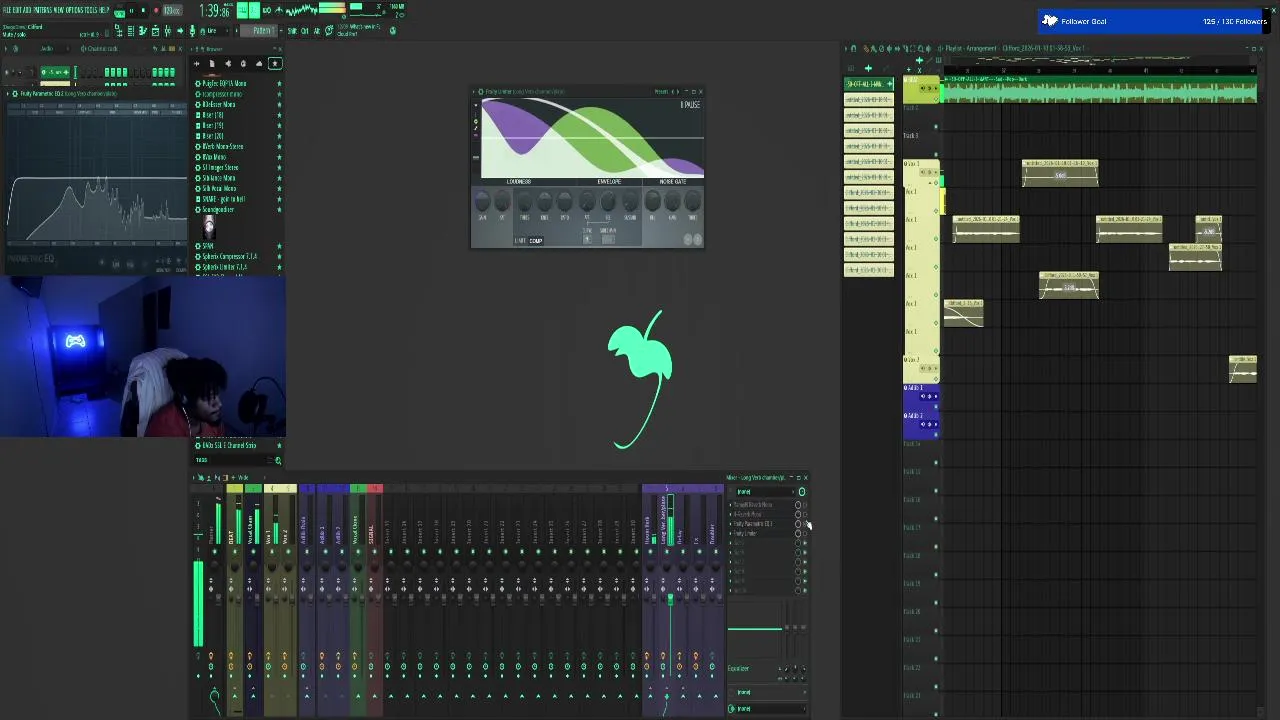Toggle the favorite star beside RDeEsser Mono

(x=279, y=104)
